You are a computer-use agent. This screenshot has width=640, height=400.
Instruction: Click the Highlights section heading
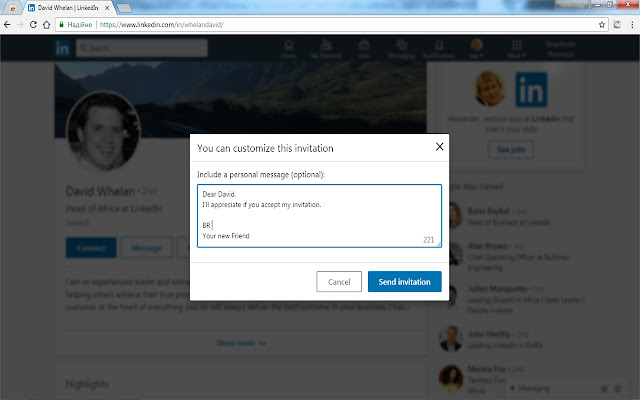(x=87, y=384)
